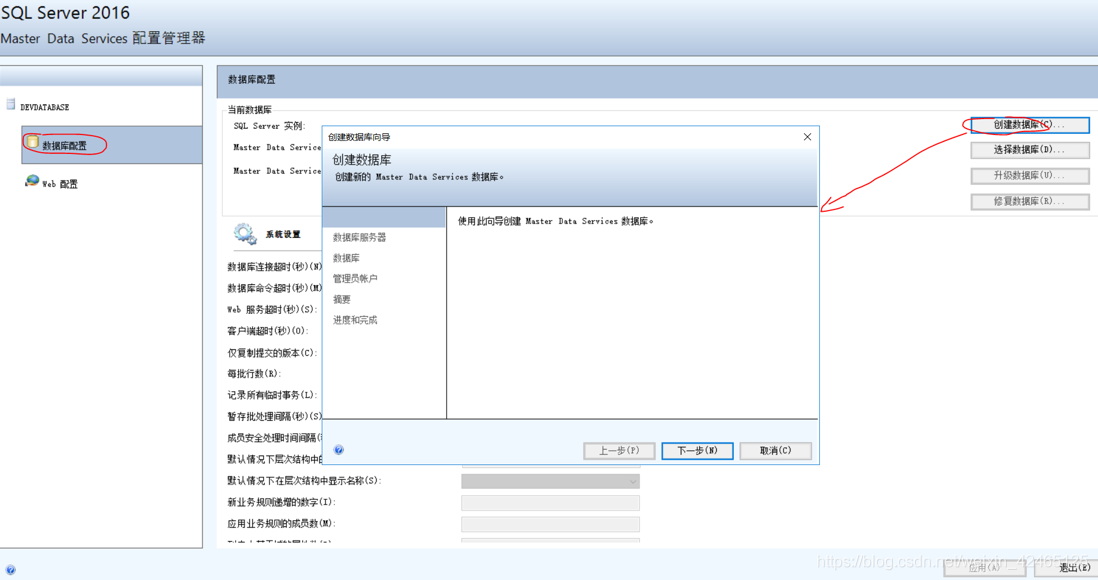The width and height of the screenshot is (1098, 580).
Task: Click the 仅复制提交的版本(C) label
Action: click(272, 352)
